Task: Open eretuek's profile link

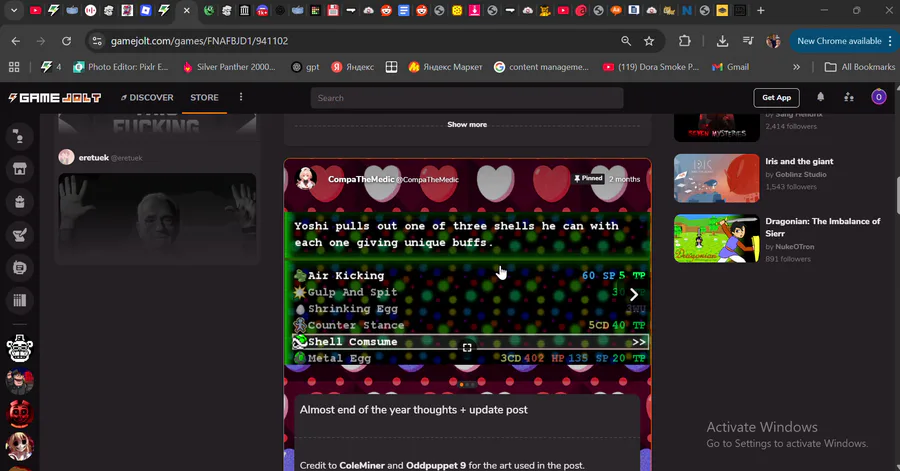Action: click(x=94, y=157)
